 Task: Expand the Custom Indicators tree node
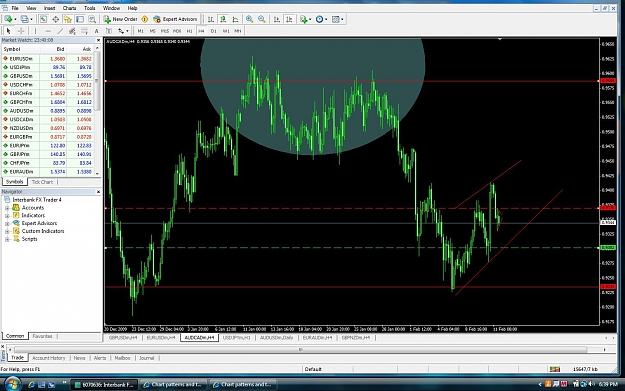(x=7, y=231)
